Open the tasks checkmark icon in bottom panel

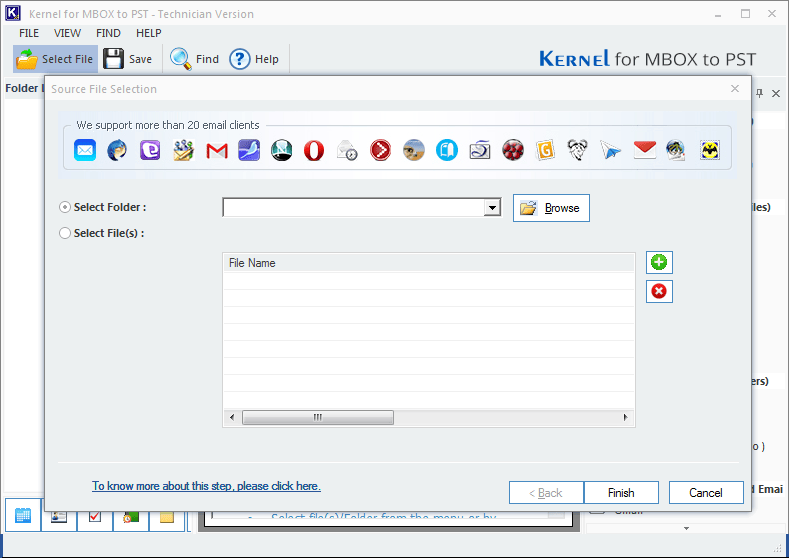tap(95, 517)
